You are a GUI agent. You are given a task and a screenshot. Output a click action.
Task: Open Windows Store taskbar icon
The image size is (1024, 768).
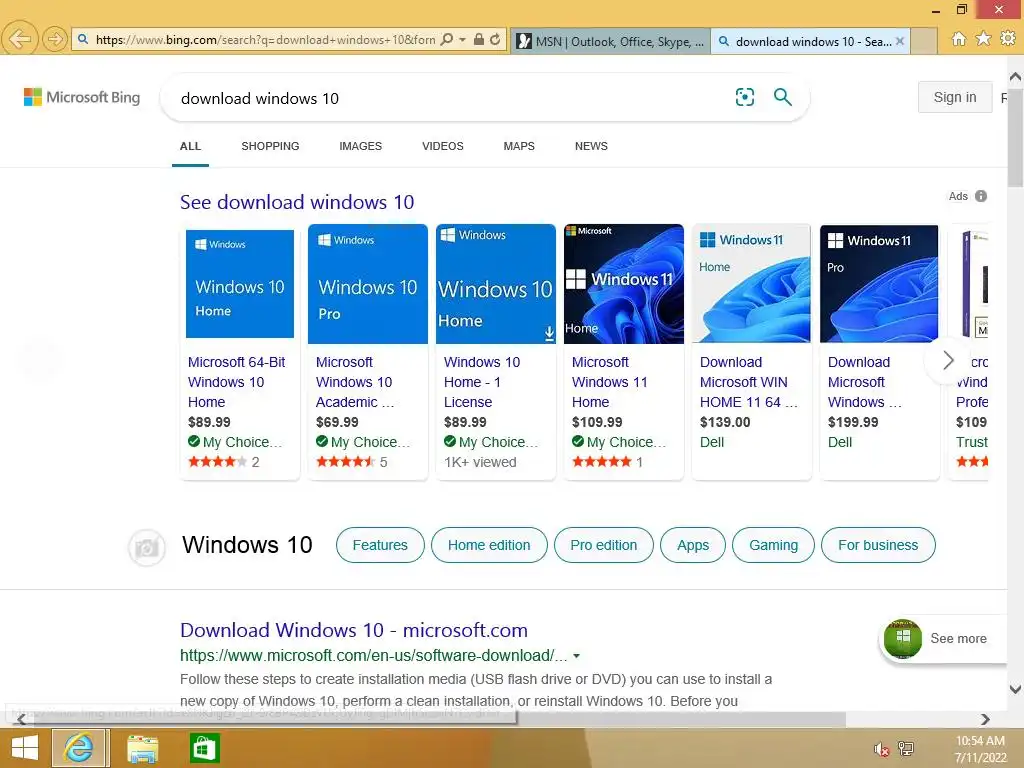(204, 748)
